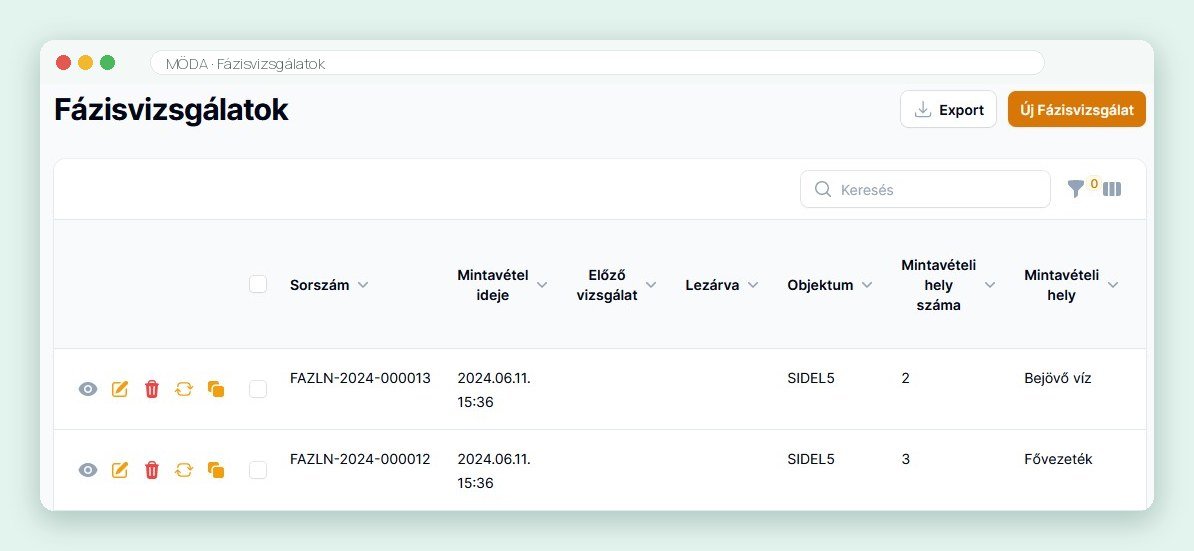
Task: View record FAZLN-2024-000013 with eye icon
Action: point(88,389)
